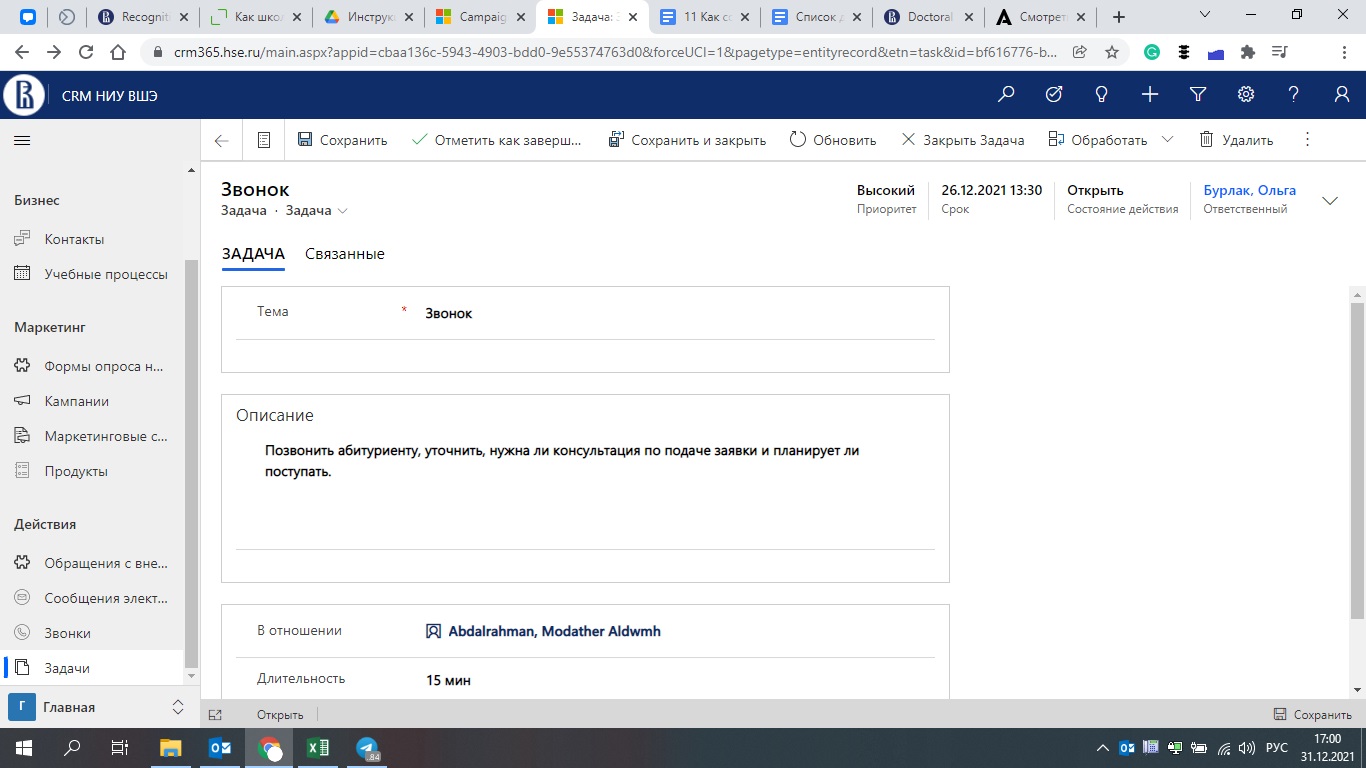The height and width of the screenshot is (768, 1366).
Task: Click Закрыть Задача
Action: (963, 140)
